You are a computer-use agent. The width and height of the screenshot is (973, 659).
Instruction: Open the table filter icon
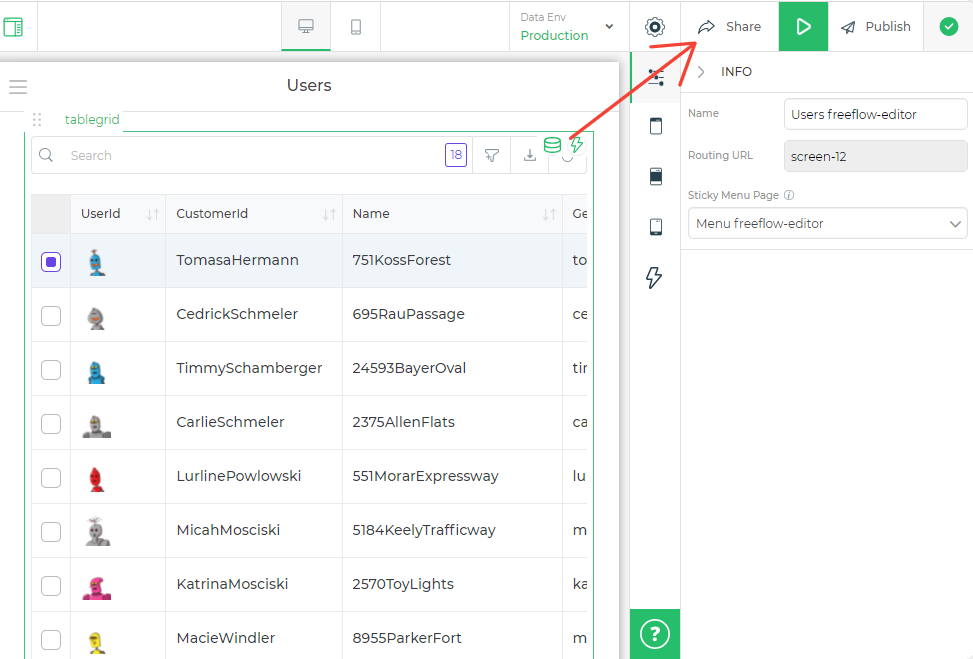pos(492,155)
